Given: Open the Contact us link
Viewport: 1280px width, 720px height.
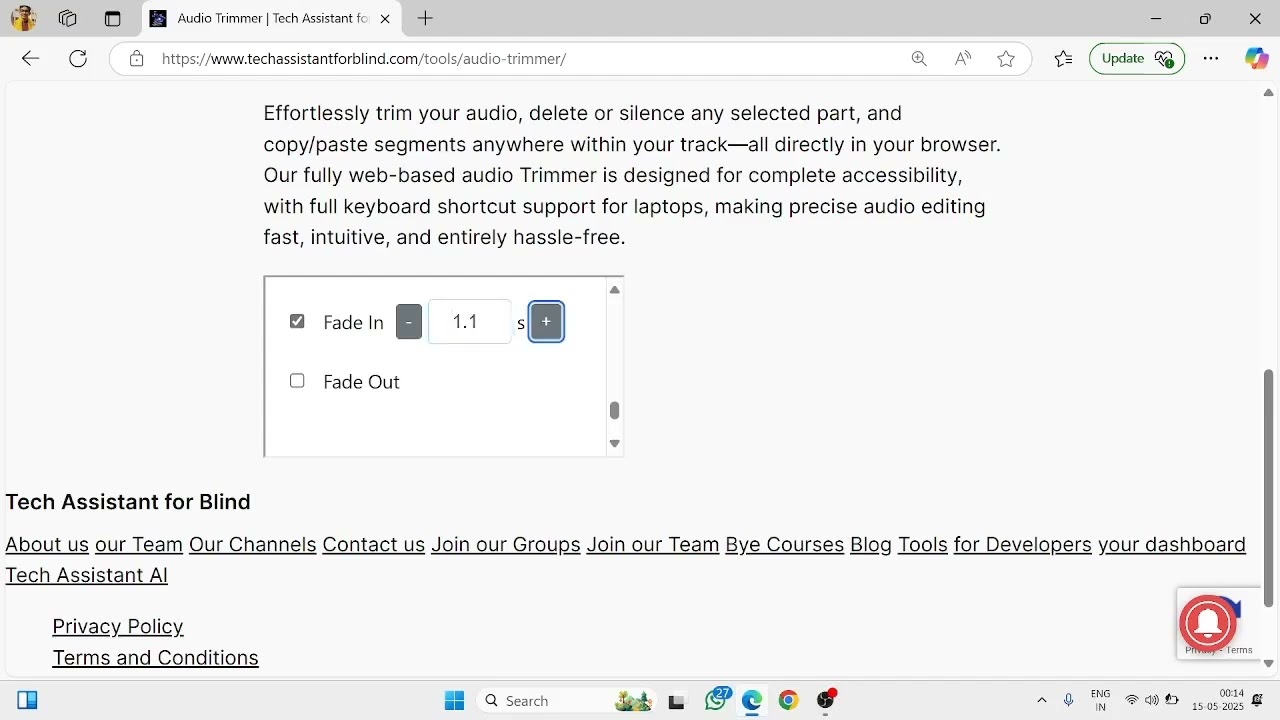Looking at the screenshot, I should (373, 544).
